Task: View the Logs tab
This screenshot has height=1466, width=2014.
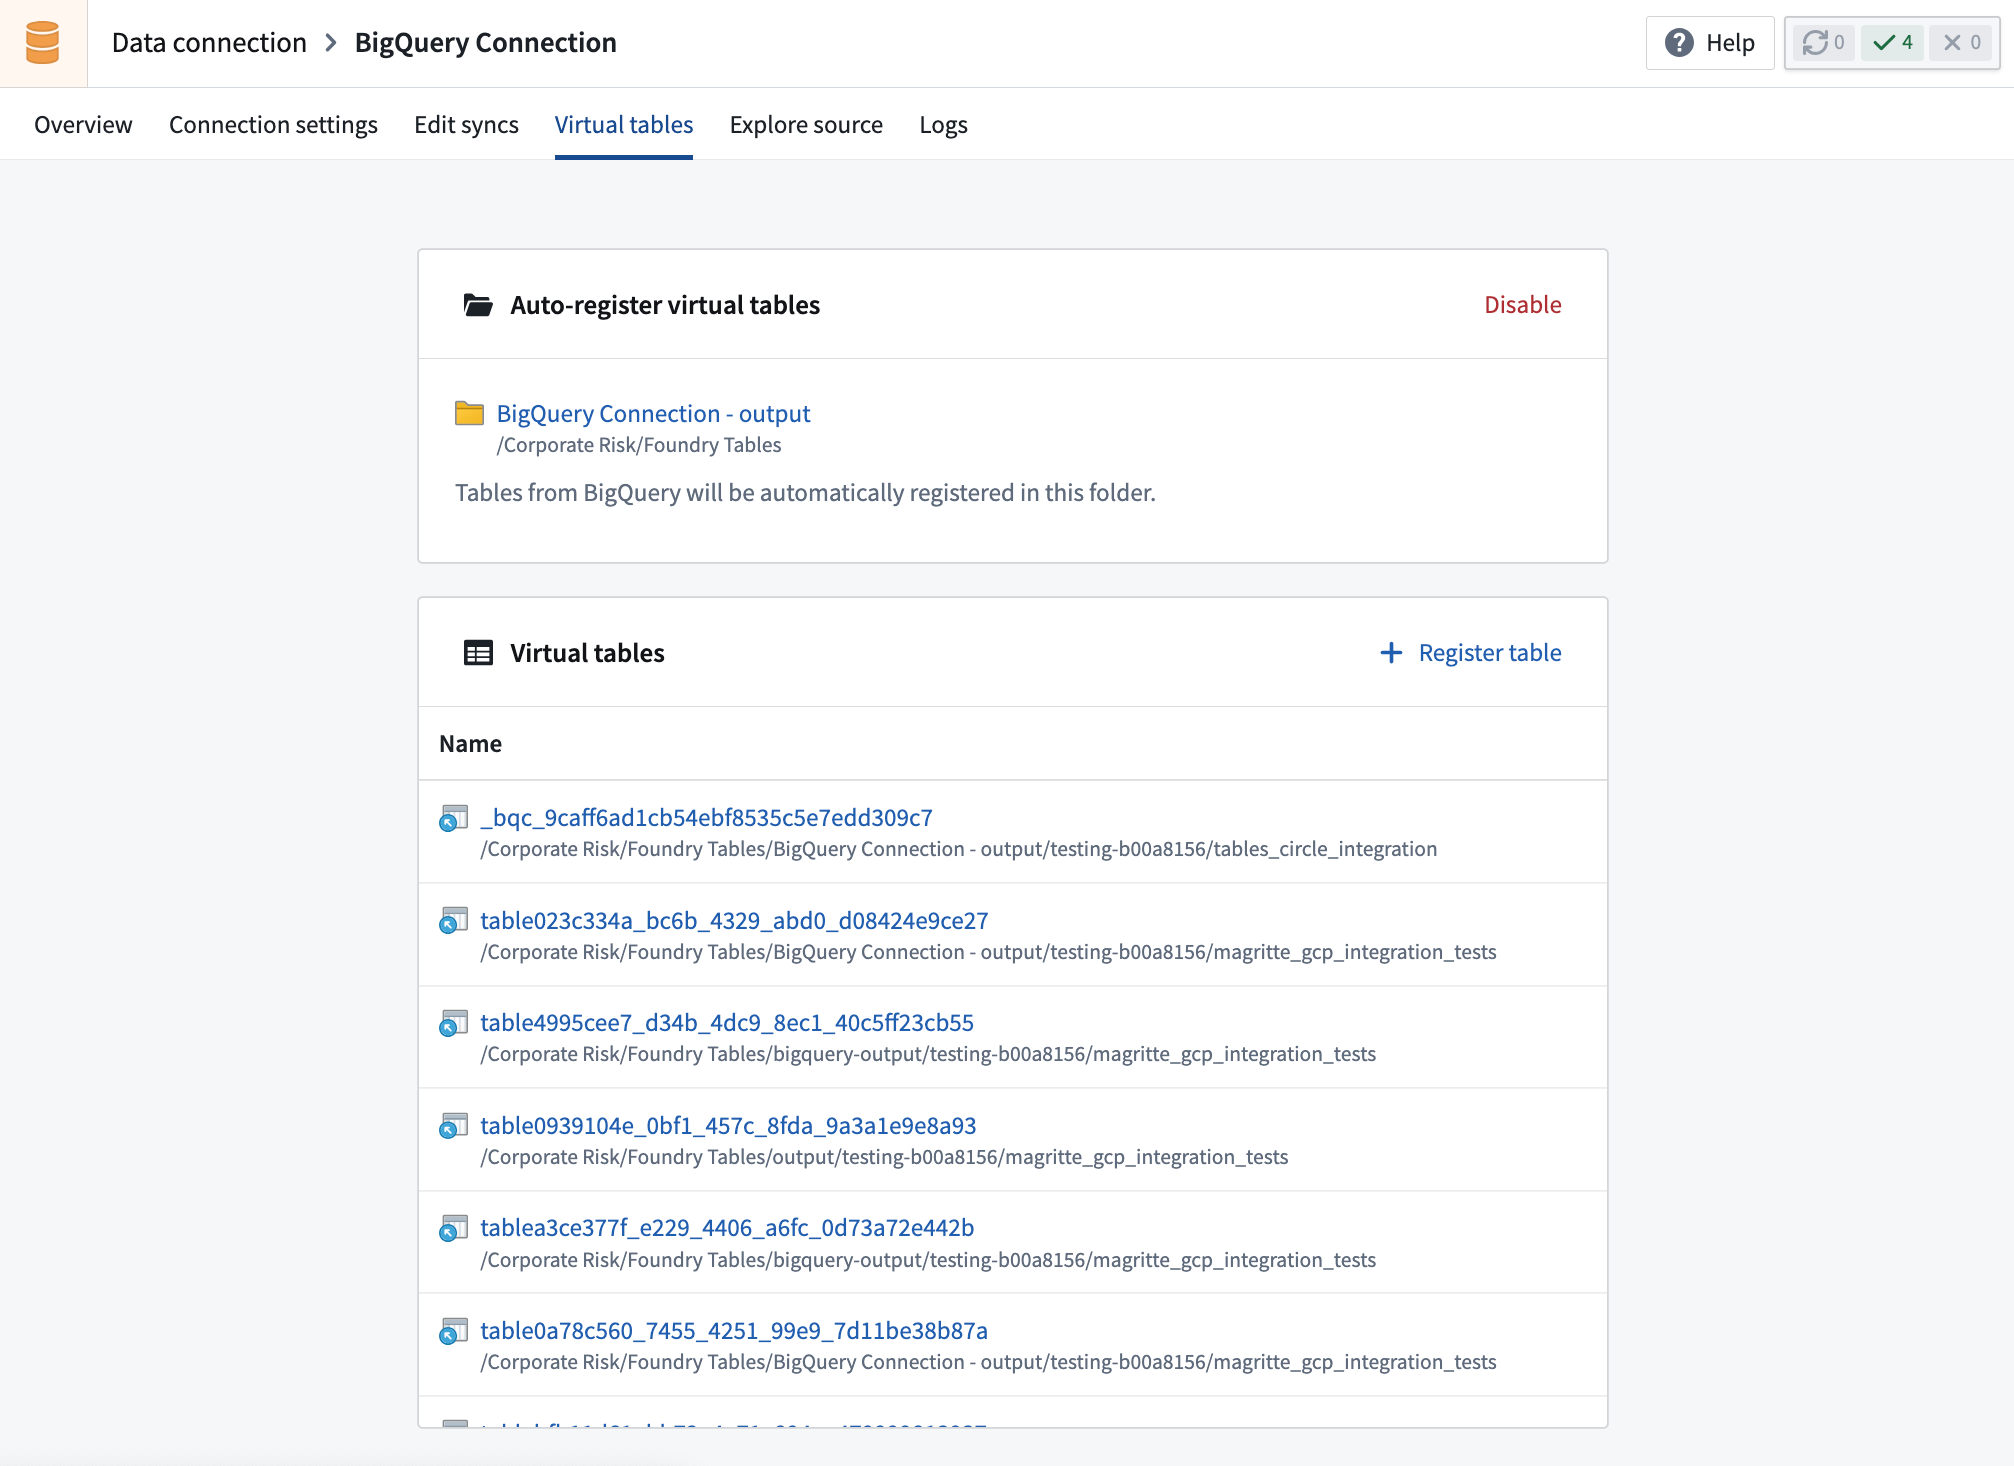Action: pyautogui.click(x=943, y=125)
